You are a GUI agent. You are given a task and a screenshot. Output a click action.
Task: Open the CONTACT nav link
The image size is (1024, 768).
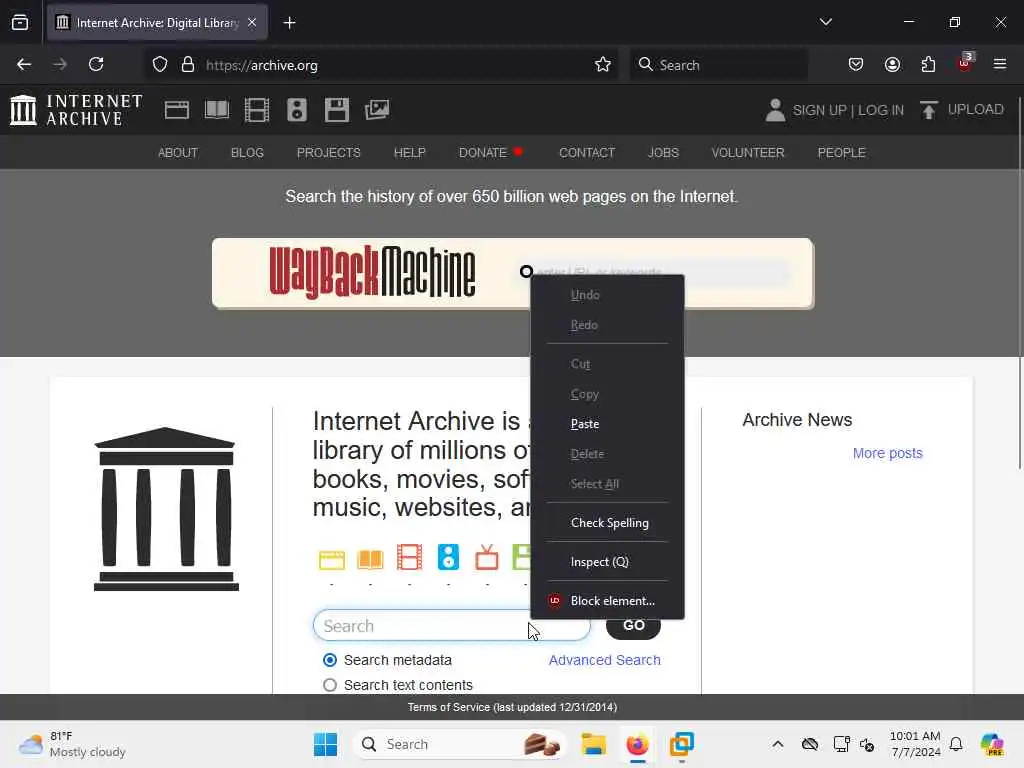click(586, 153)
